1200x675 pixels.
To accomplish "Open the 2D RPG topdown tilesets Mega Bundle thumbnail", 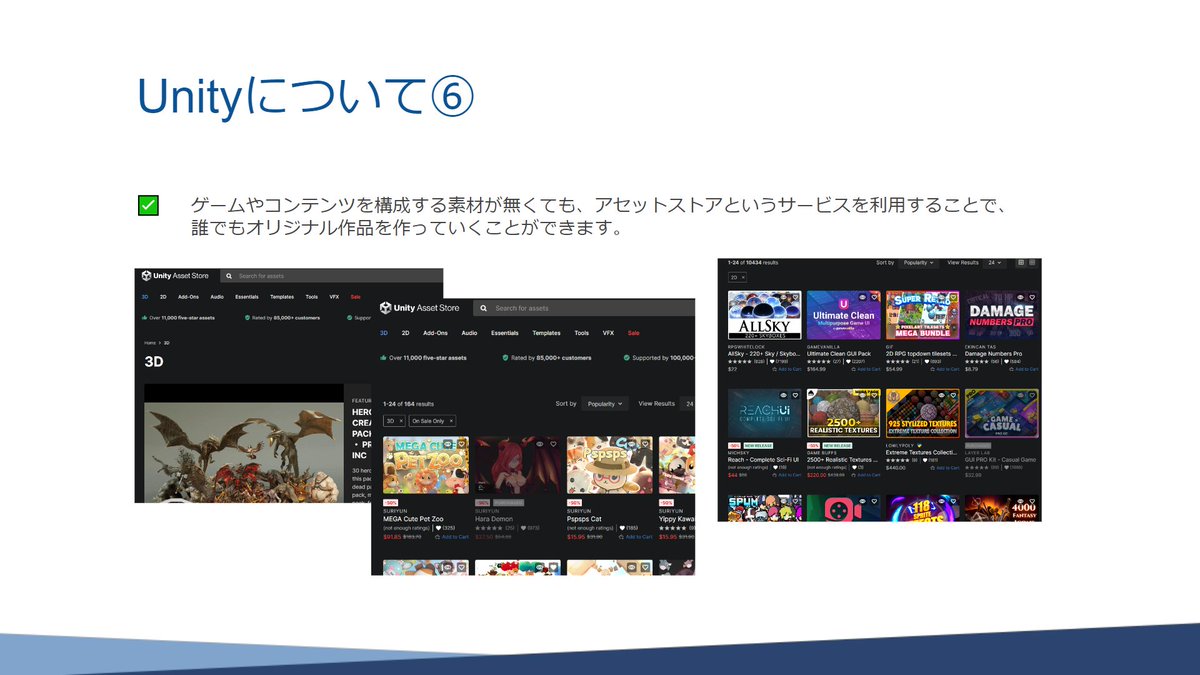I will (x=922, y=315).
